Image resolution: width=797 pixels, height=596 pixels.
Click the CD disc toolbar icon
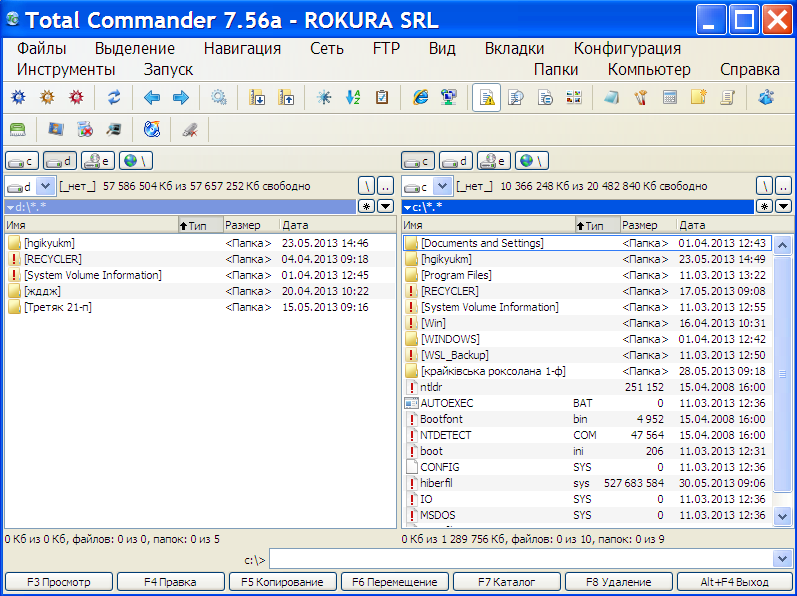pos(151,129)
